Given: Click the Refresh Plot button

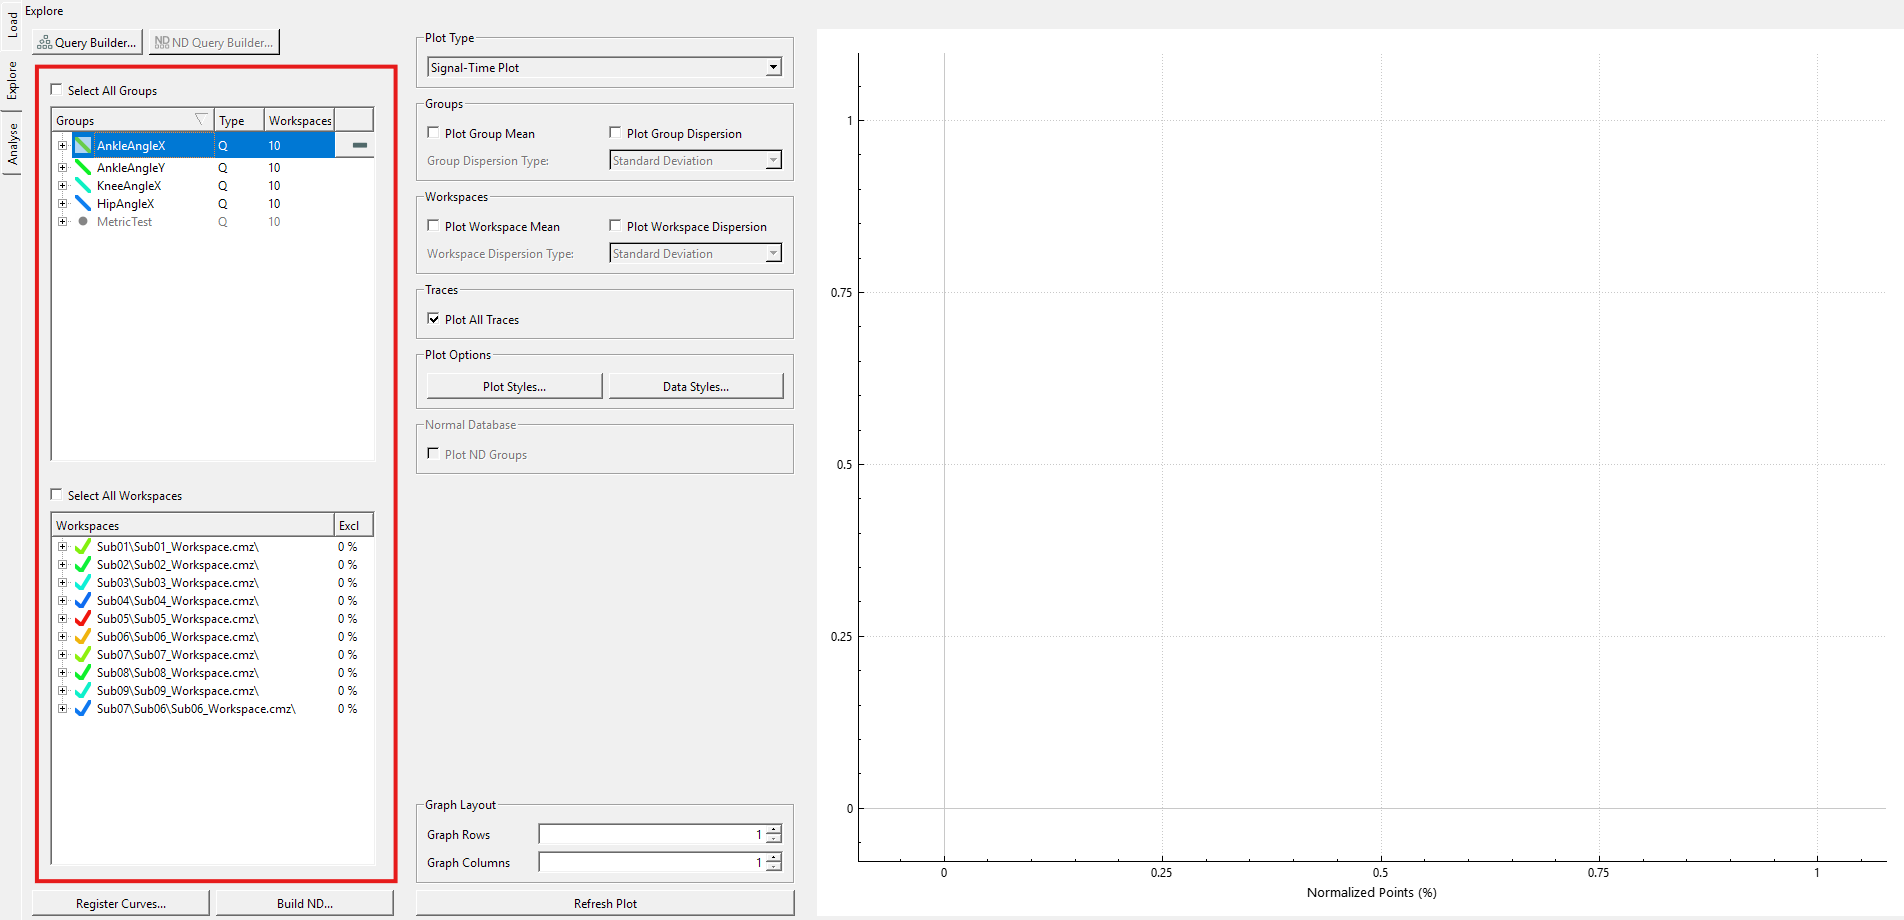Looking at the screenshot, I should (605, 903).
